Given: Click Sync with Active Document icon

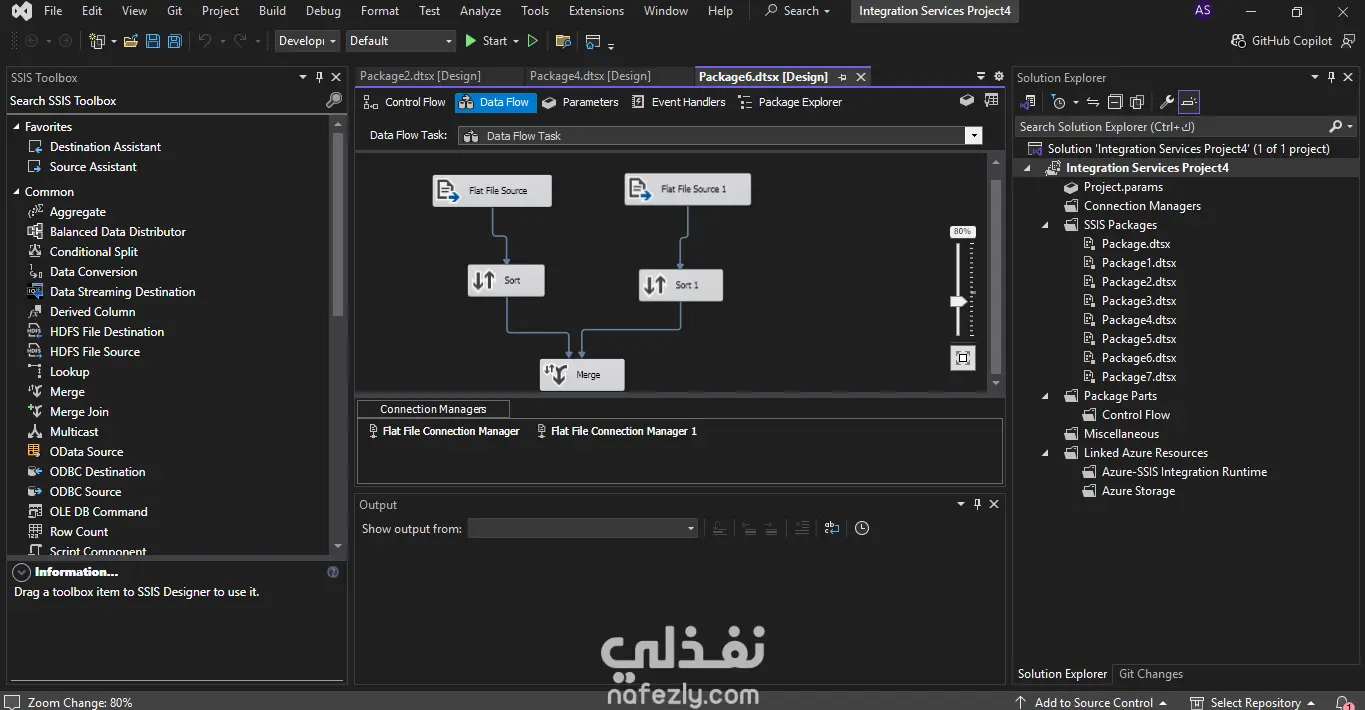Looking at the screenshot, I should (1093, 102).
